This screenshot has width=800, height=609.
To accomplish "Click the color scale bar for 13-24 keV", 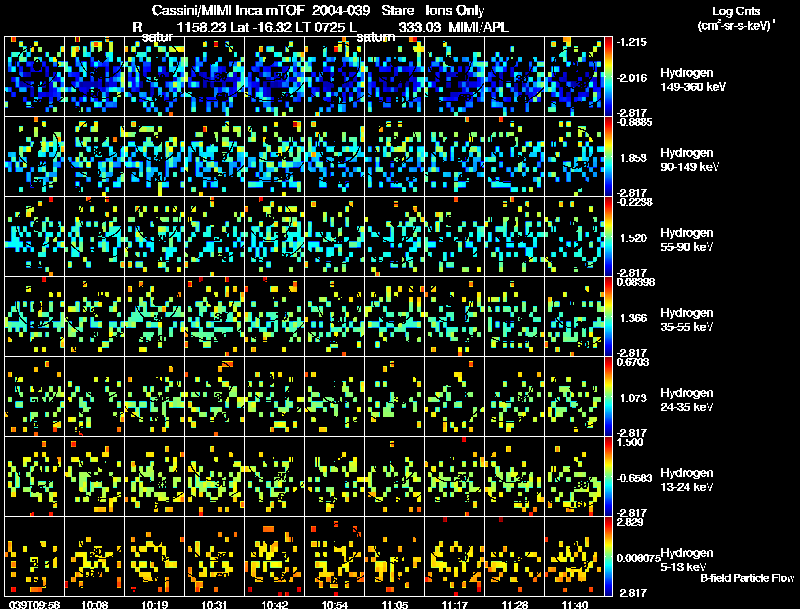I will [608, 477].
